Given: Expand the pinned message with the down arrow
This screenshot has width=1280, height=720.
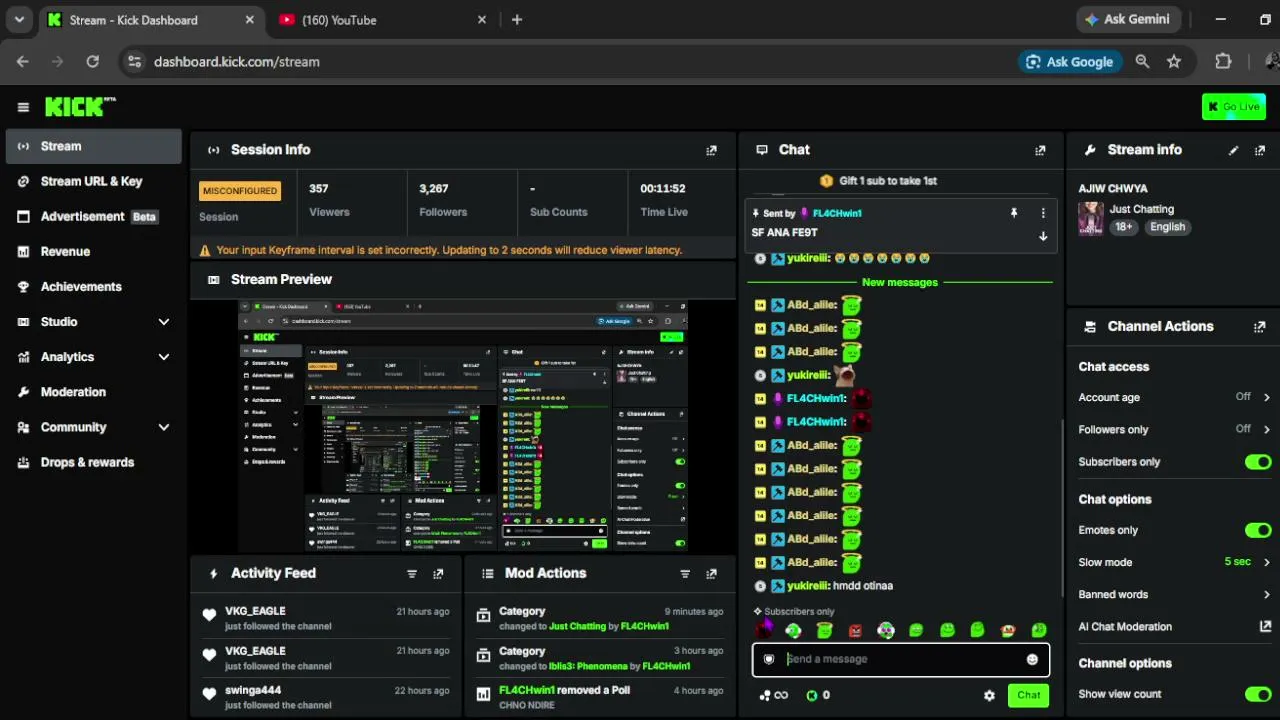Looking at the screenshot, I should click(x=1043, y=237).
